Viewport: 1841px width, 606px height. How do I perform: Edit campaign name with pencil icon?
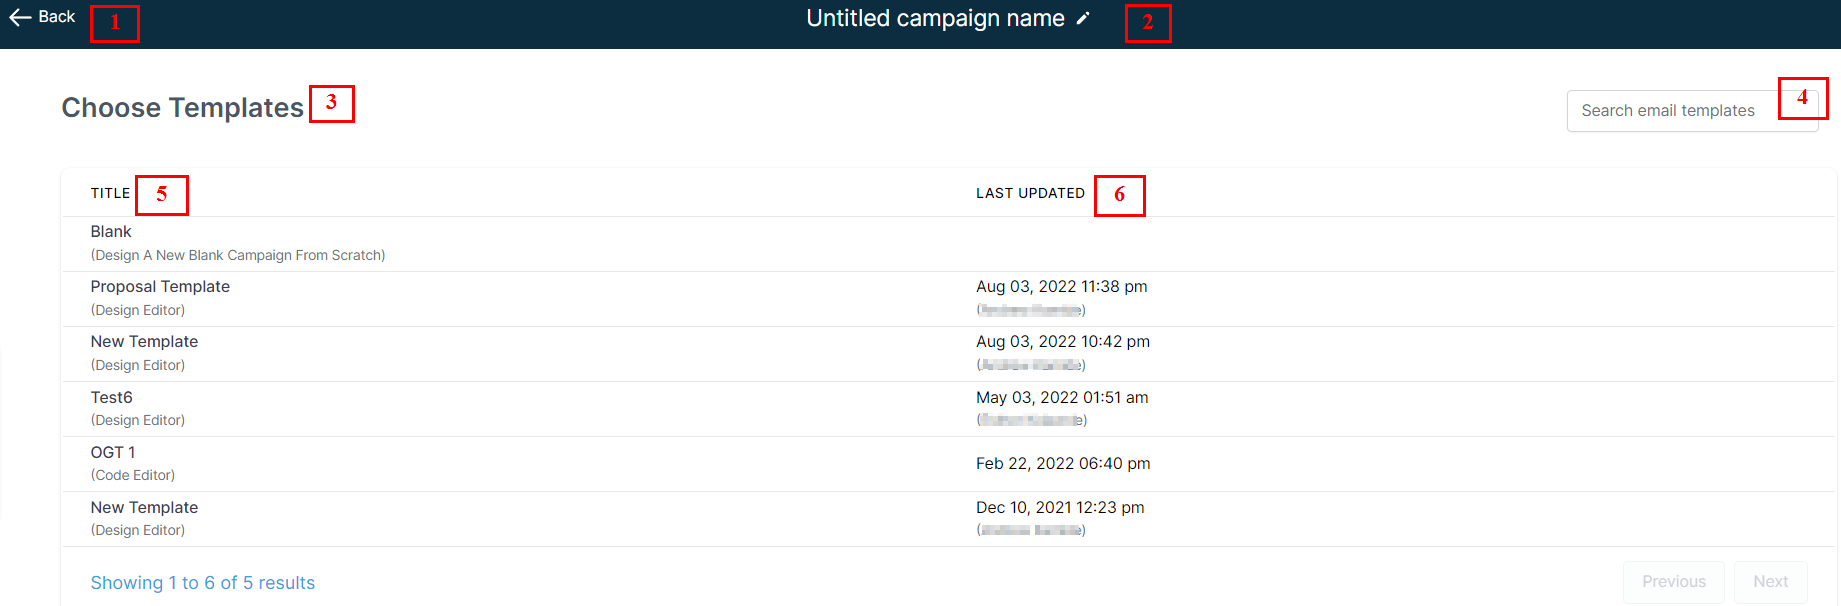coord(1083,18)
